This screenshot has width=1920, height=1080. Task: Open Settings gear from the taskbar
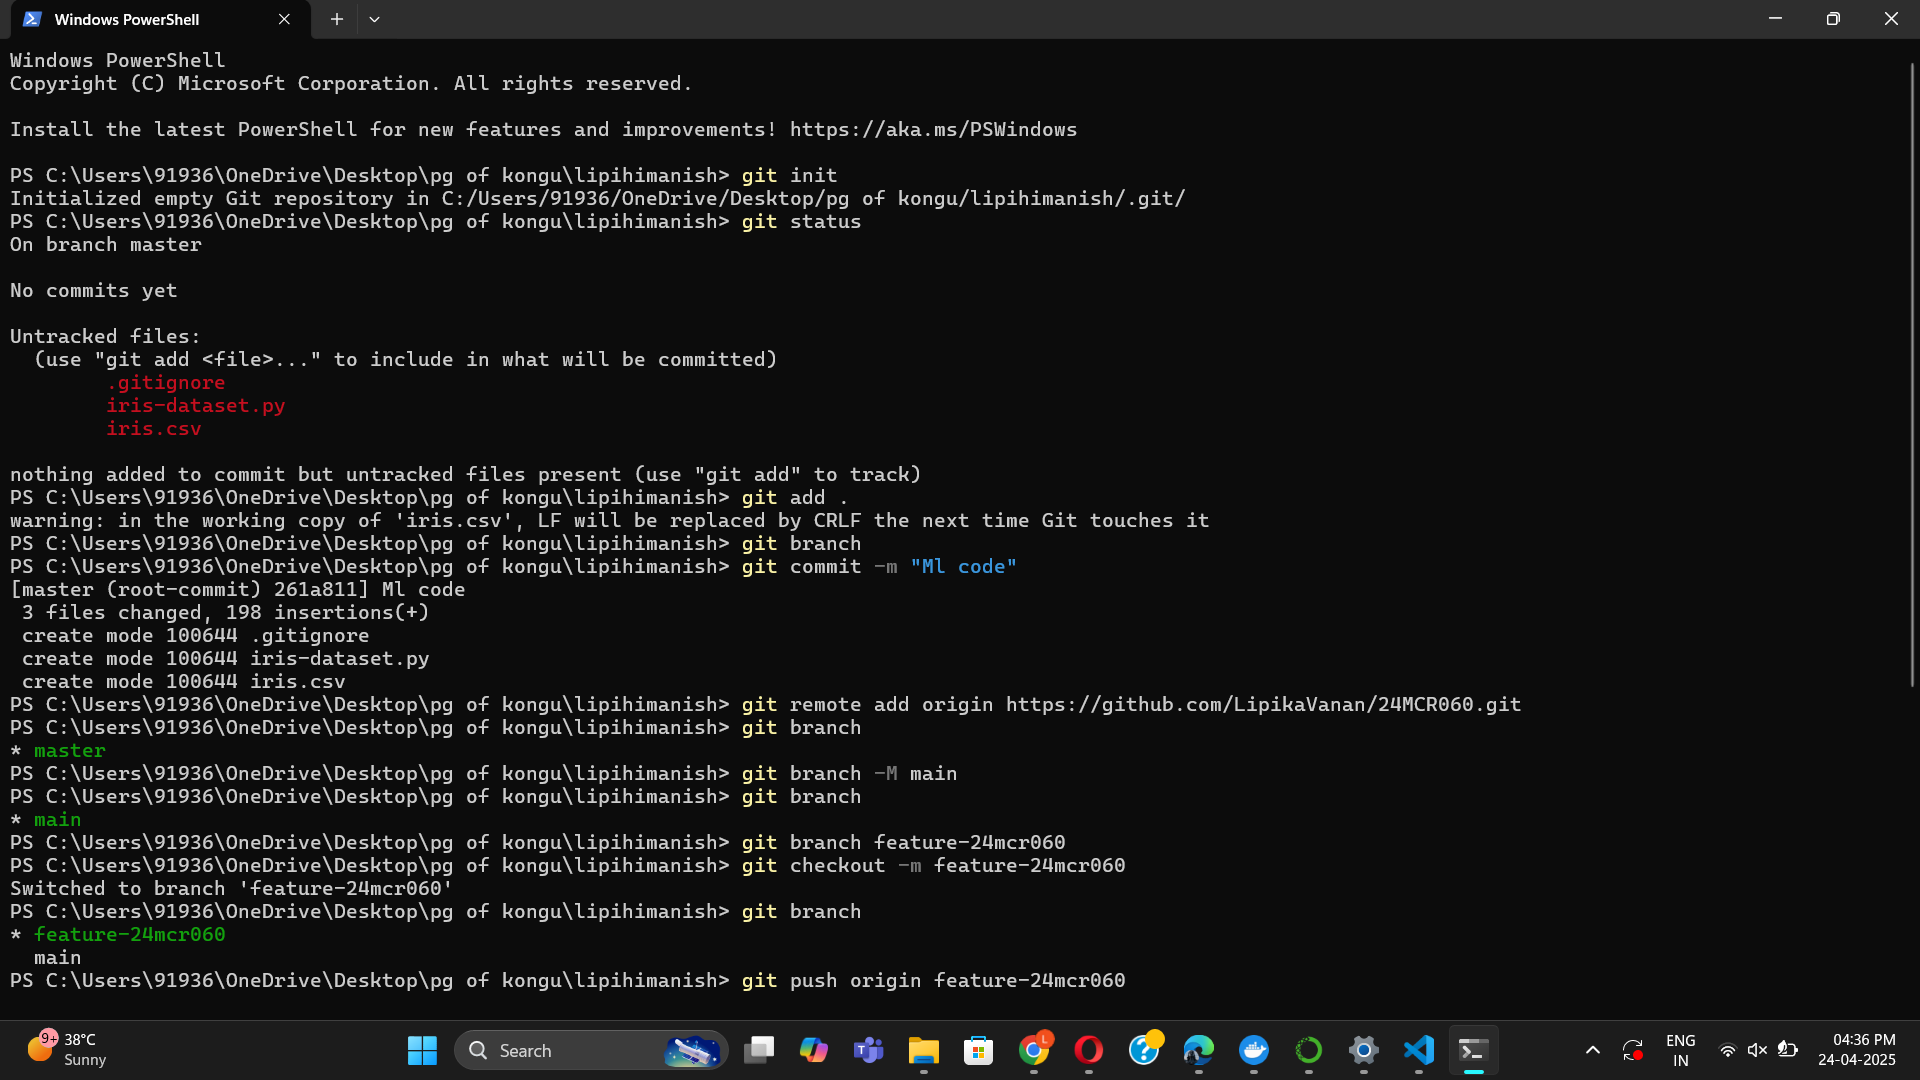(x=1364, y=1050)
